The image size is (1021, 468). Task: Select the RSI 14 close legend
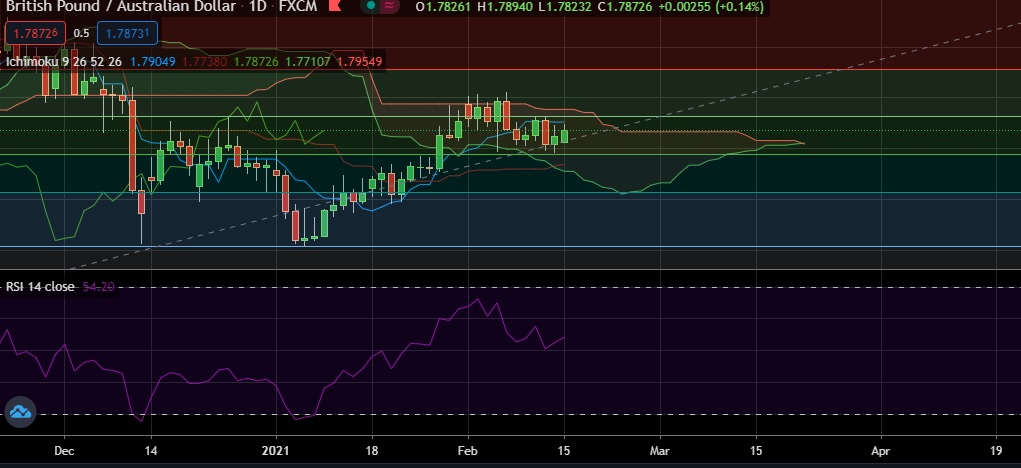[40, 287]
